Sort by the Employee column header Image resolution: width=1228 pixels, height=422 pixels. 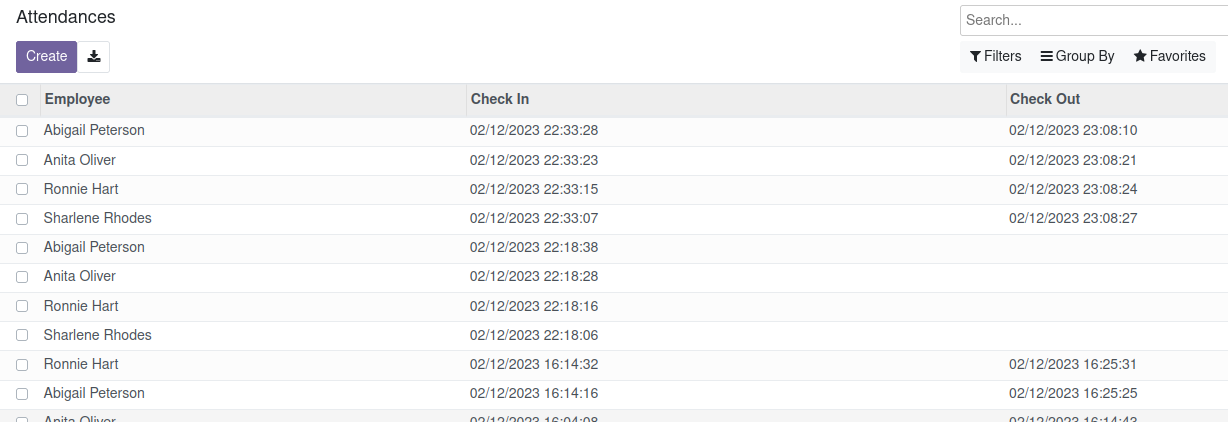click(x=77, y=99)
